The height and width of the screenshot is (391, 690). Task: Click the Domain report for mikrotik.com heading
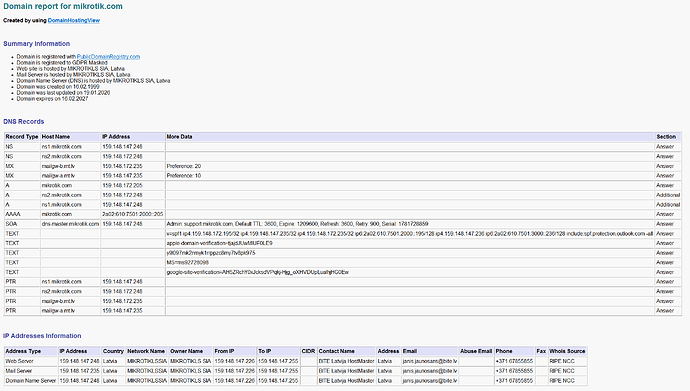point(63,7)
